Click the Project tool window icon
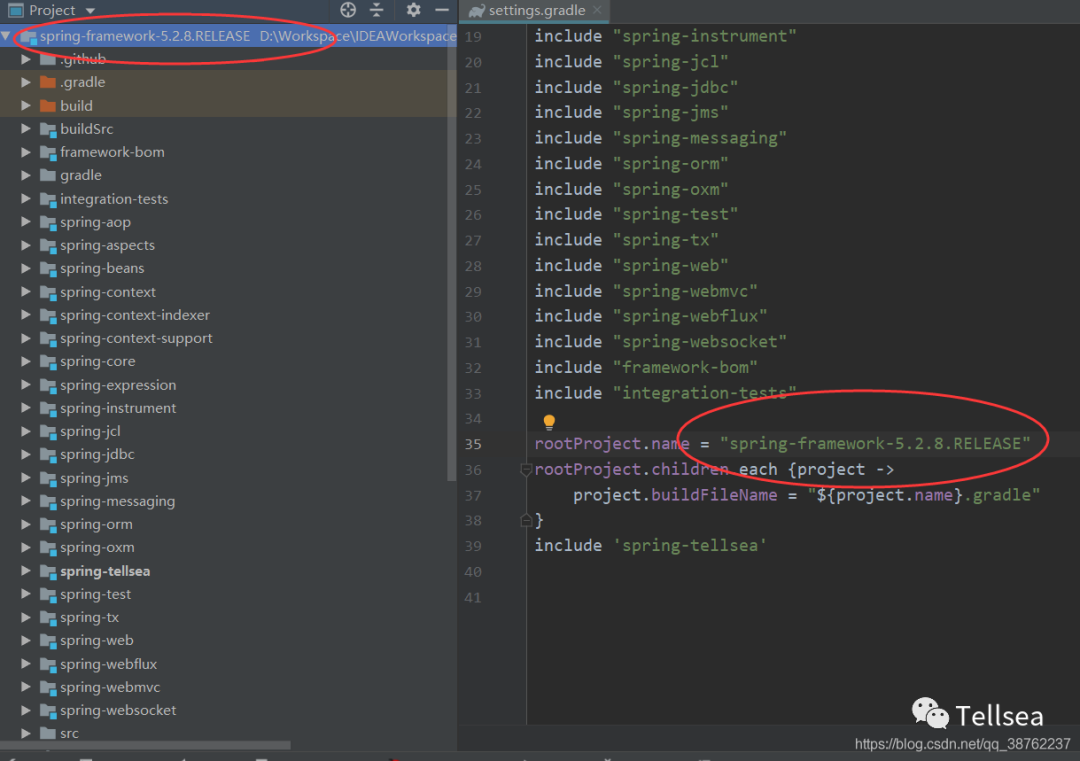This screenshot has height=761, width=1080. [15, 10]
